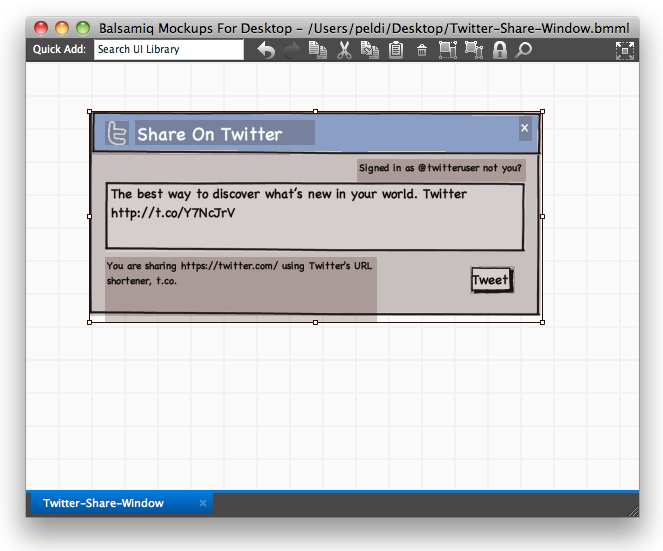Click the Delete trash icon

tap(422, 50)
